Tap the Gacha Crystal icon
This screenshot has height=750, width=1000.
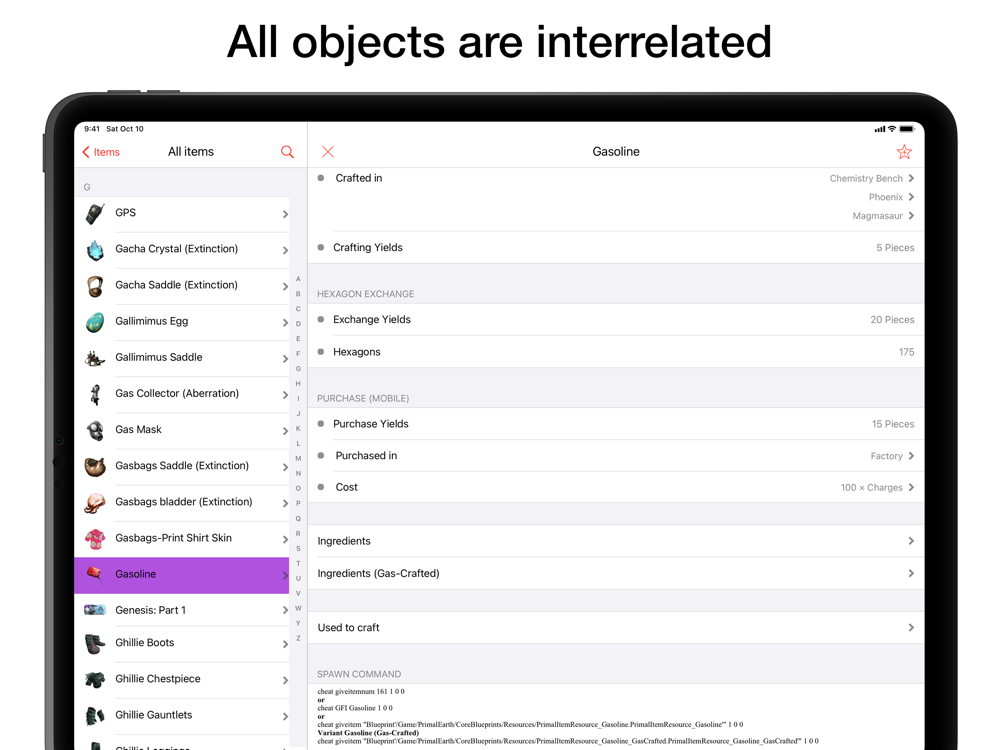pos(95,250)
